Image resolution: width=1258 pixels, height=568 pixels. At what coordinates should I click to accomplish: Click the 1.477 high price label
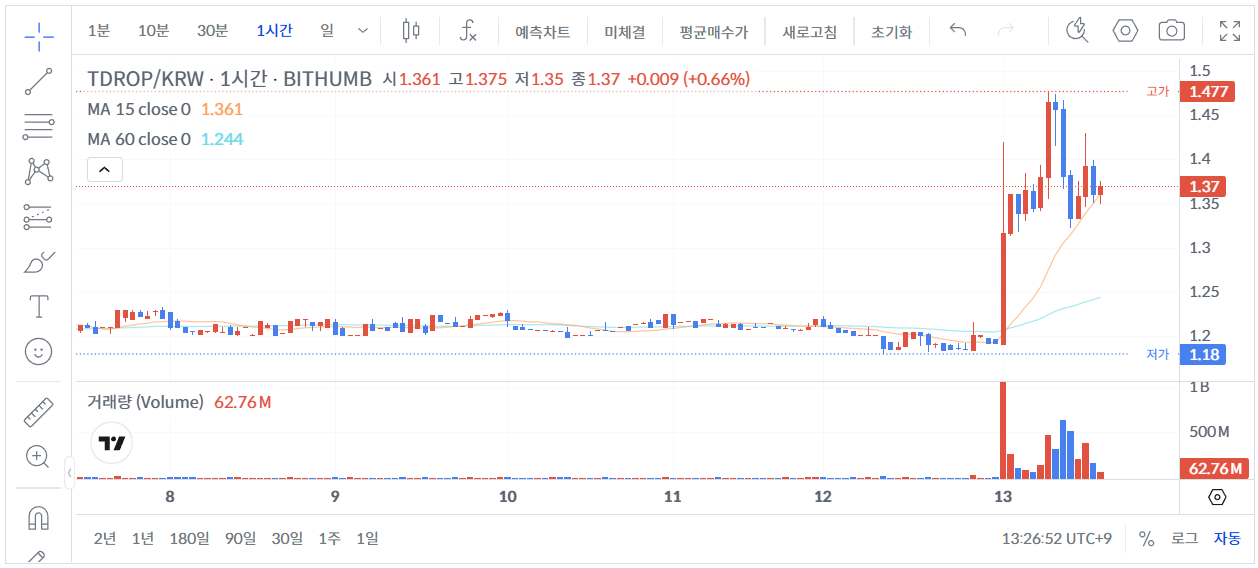click(x=1209, y=92)
